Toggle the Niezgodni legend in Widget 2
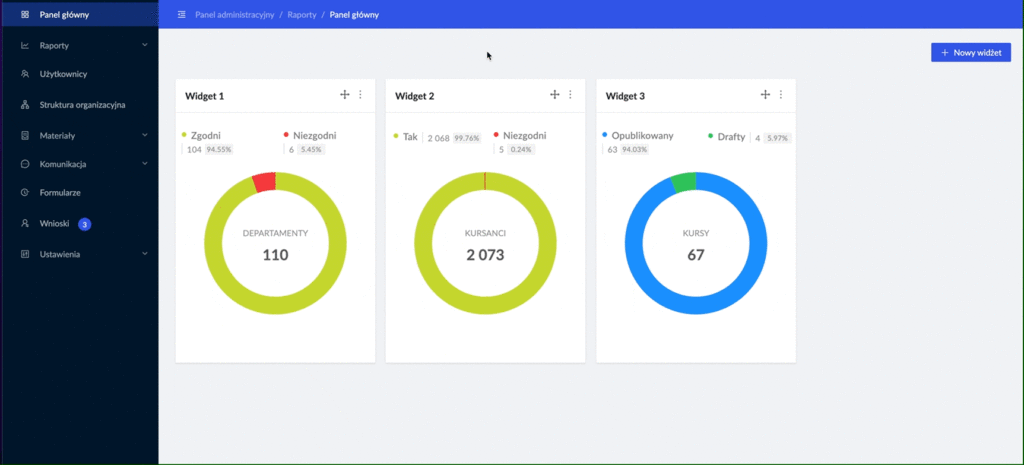The width and height of the screenshot is (1024, 465). [524, 136]
